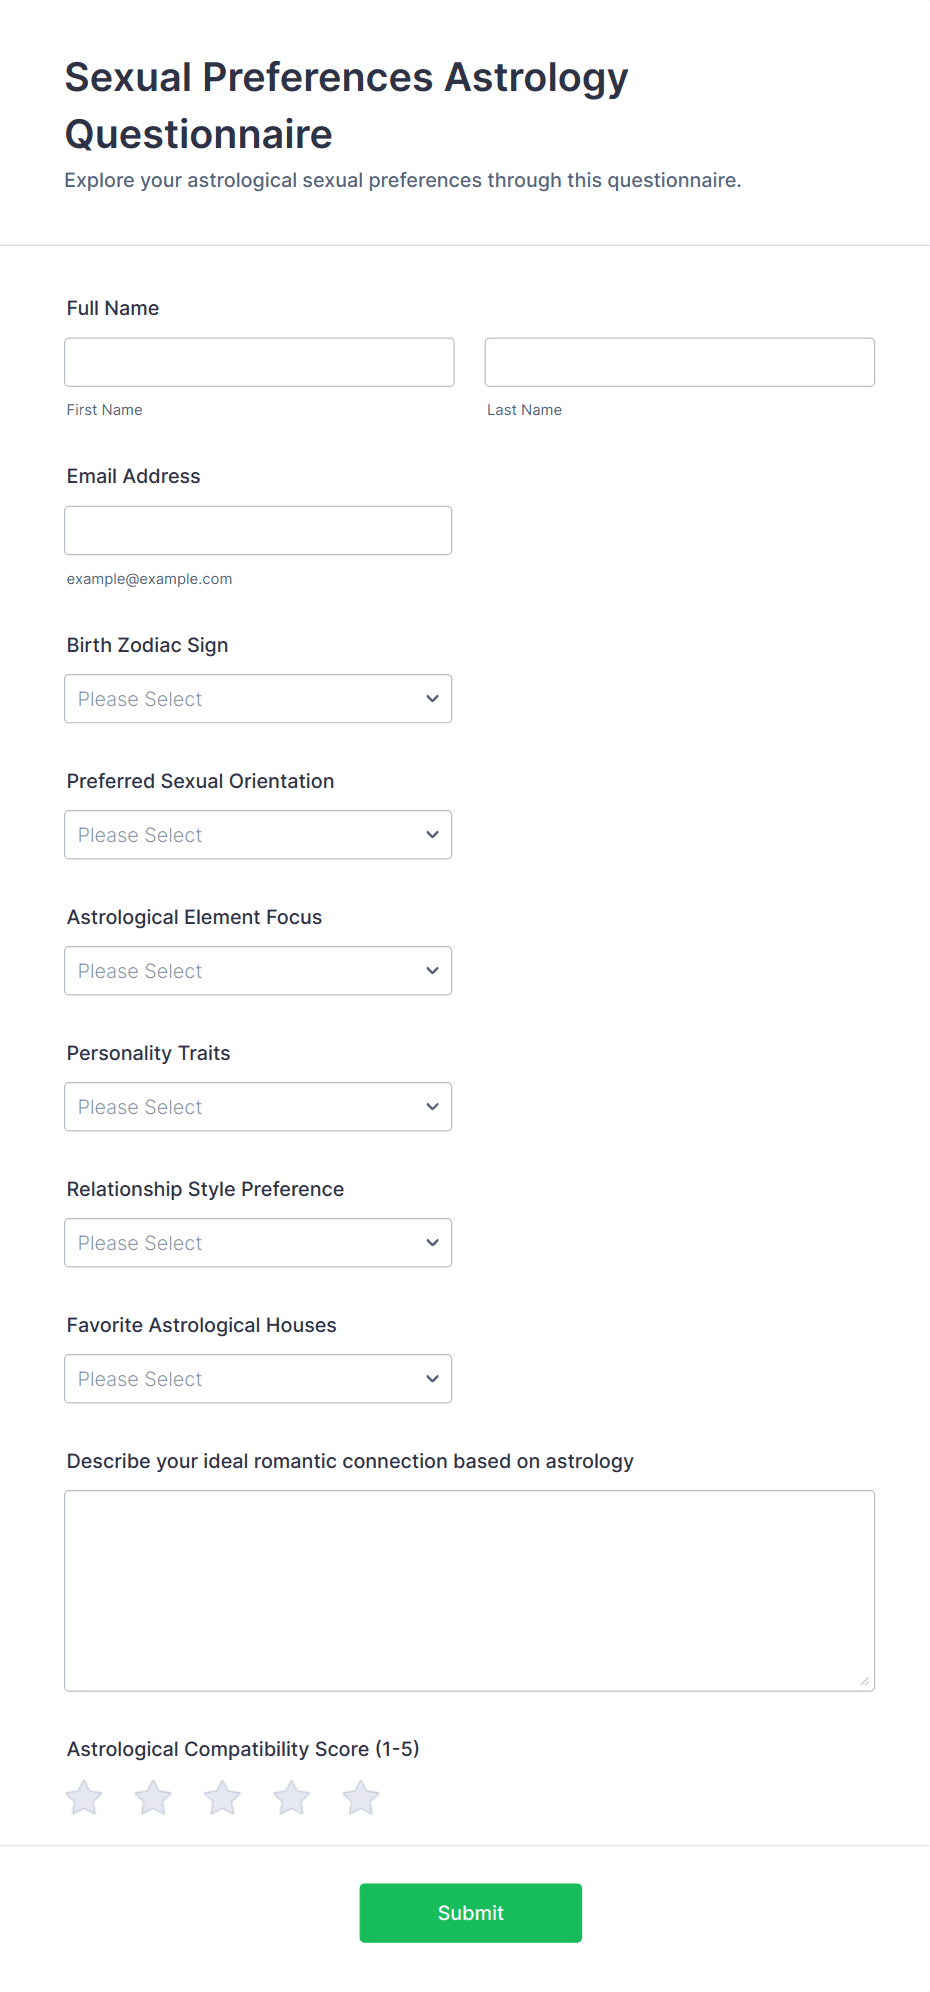930x1992 pixels.
Task: Click the Favorite Astrological Houses chevron
Action: coord(432,1379)
